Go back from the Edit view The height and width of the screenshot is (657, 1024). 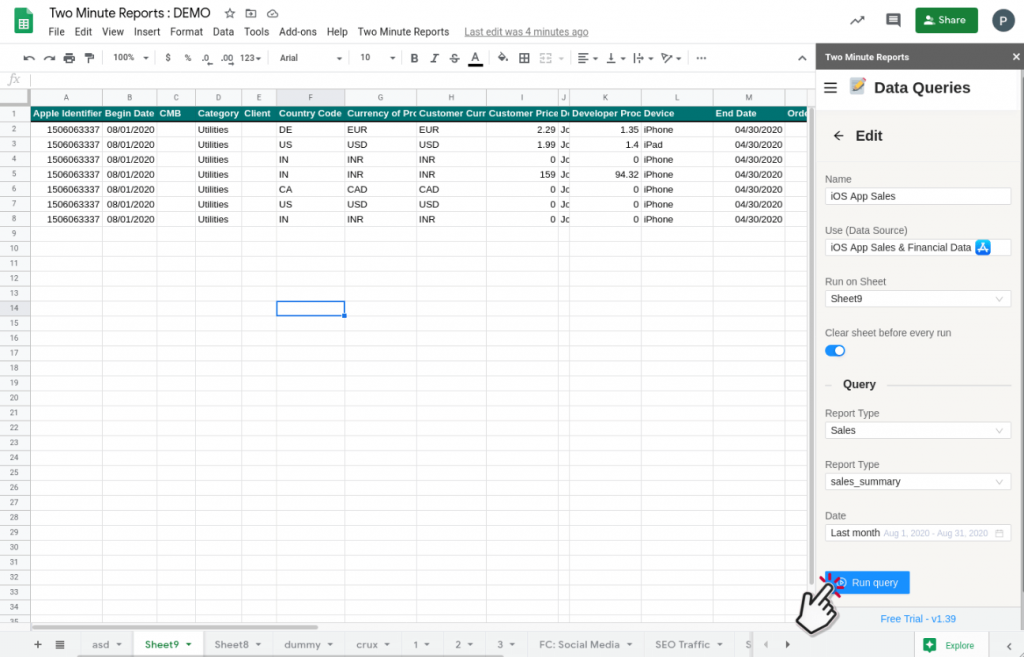tap(839, 136)
